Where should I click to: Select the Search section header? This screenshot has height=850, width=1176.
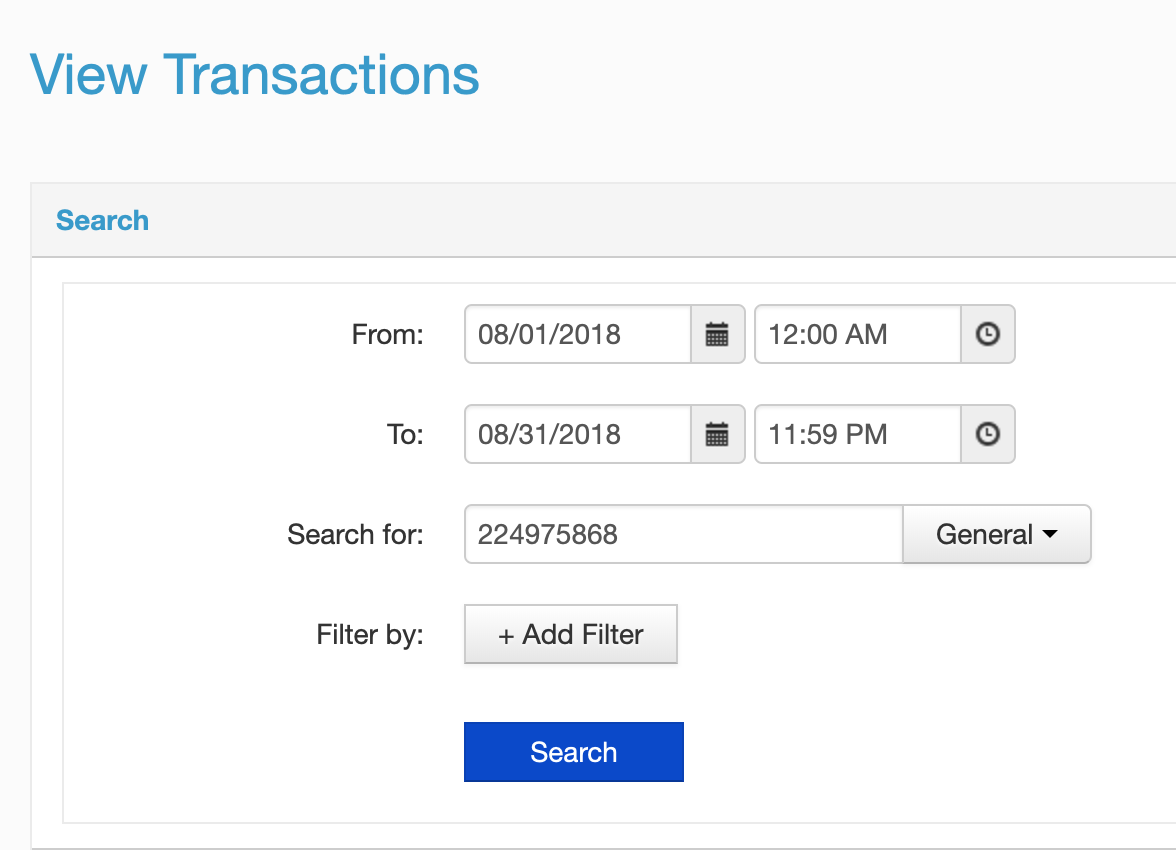pos(102,220)
